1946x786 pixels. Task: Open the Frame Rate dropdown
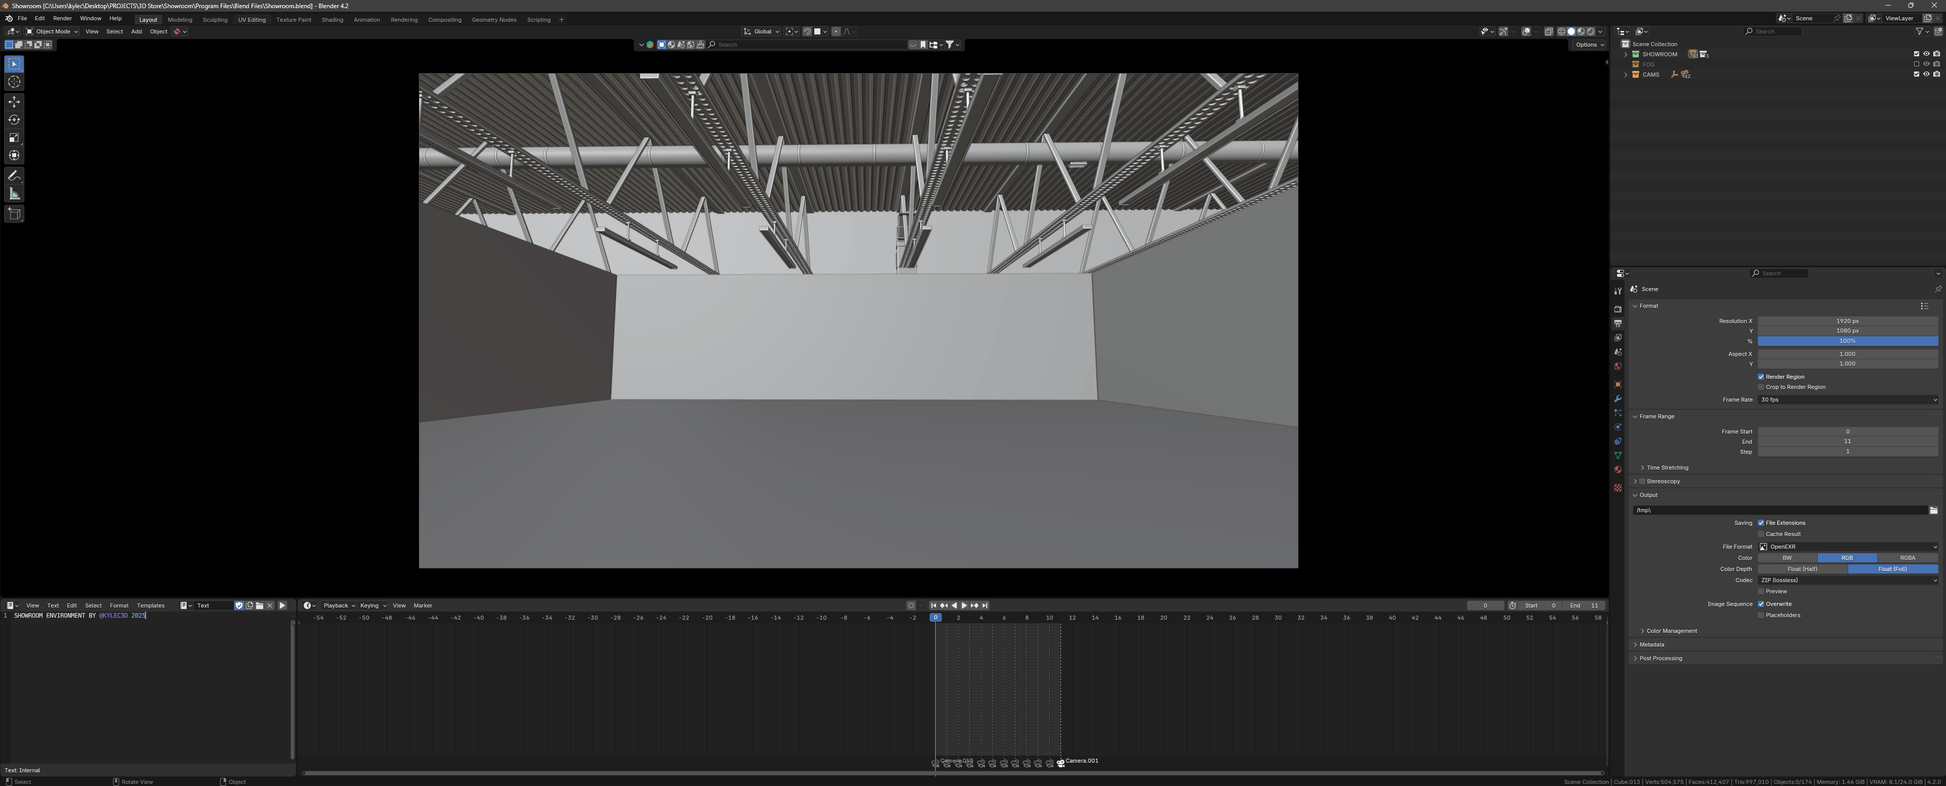(1847, 400)
